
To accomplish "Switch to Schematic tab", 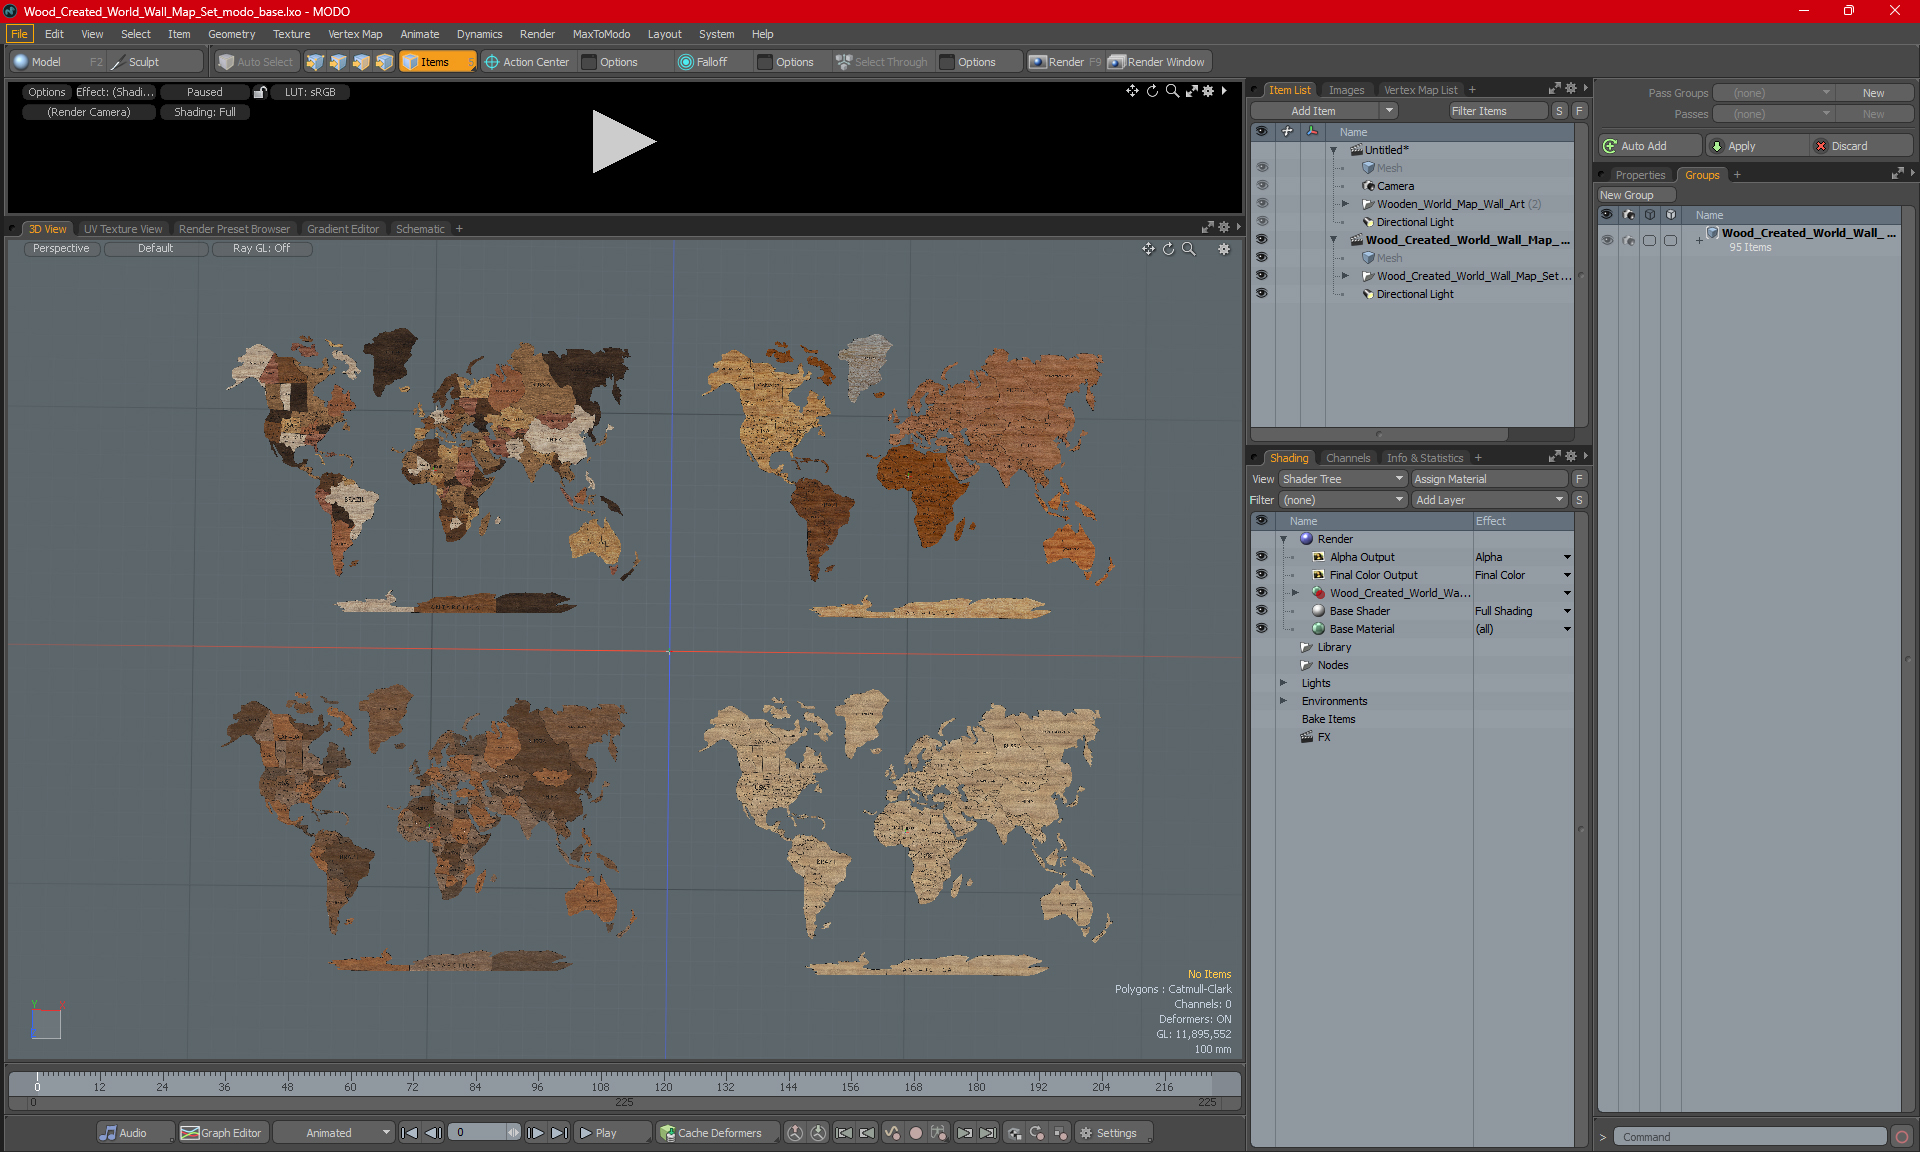I will [x=420, y=229].
